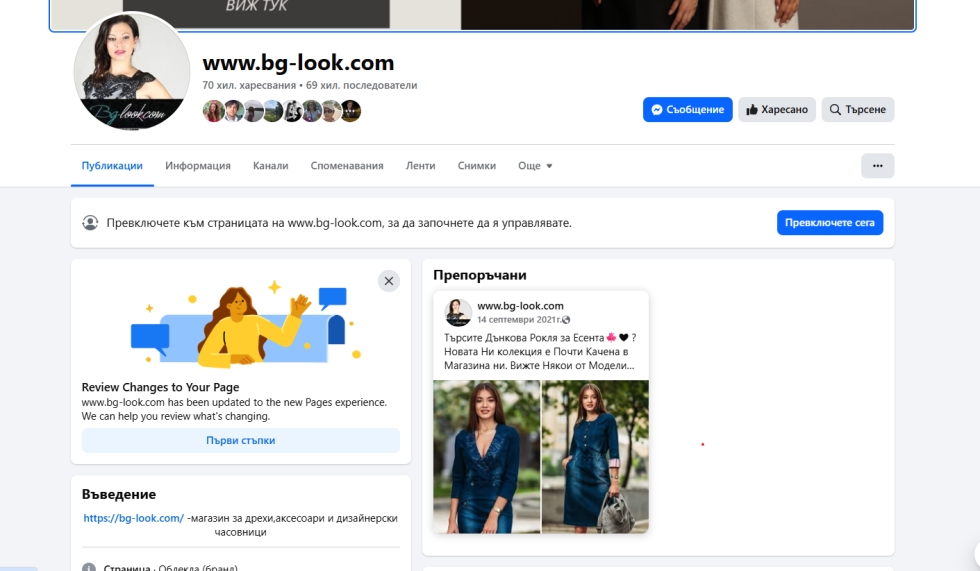Screen dimensions: 980x571
Task: Click the cover photo ВИЖ ТУК banner
Action: pos(482,15)
